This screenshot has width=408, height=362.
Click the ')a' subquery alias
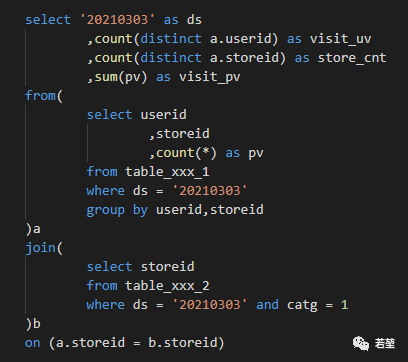[x=33, y=229]
